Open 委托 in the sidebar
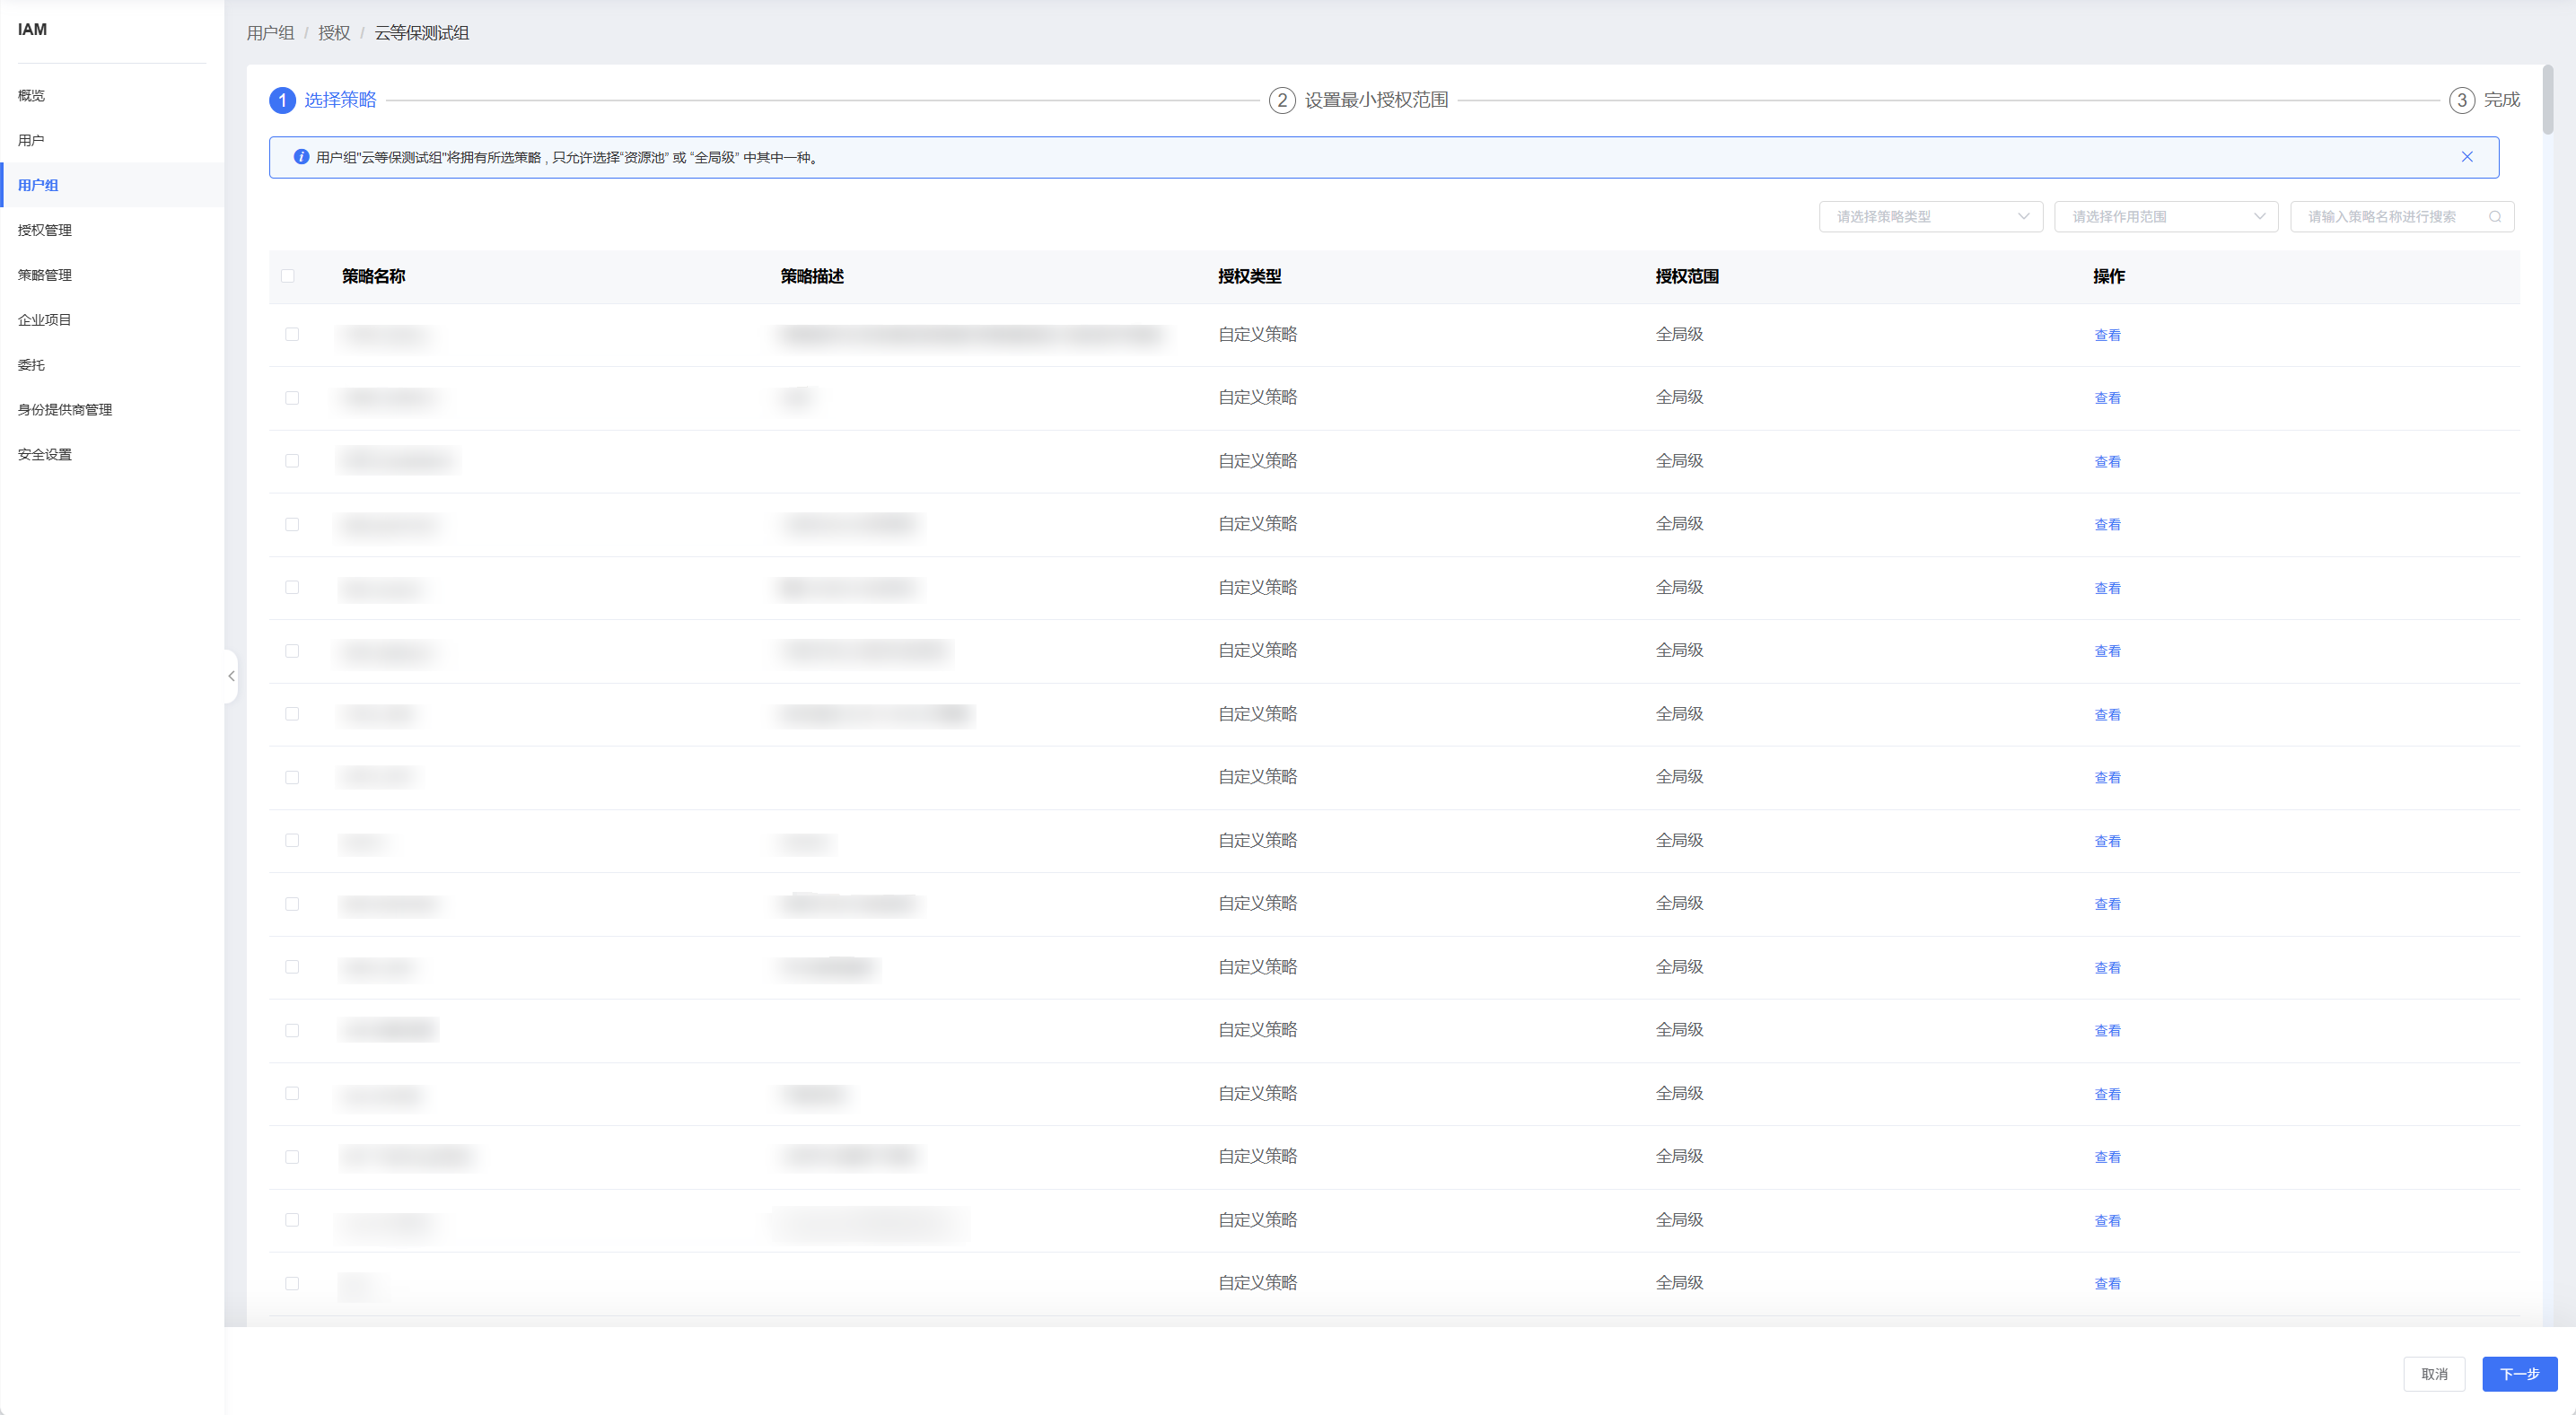 click(x=112, y=365)
